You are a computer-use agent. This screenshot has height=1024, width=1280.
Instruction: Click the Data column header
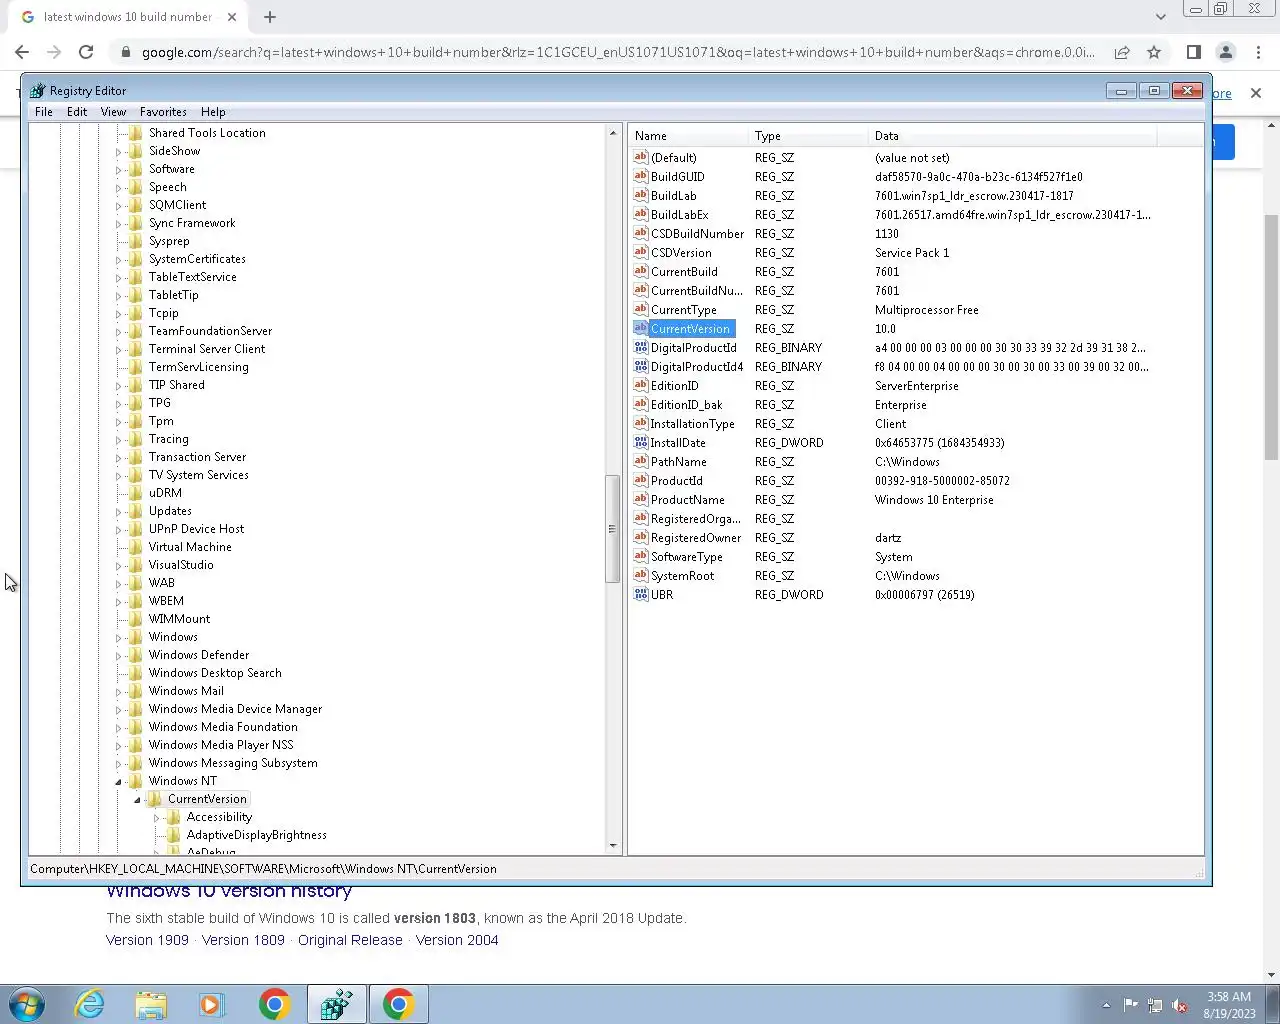coord(1012,136)
